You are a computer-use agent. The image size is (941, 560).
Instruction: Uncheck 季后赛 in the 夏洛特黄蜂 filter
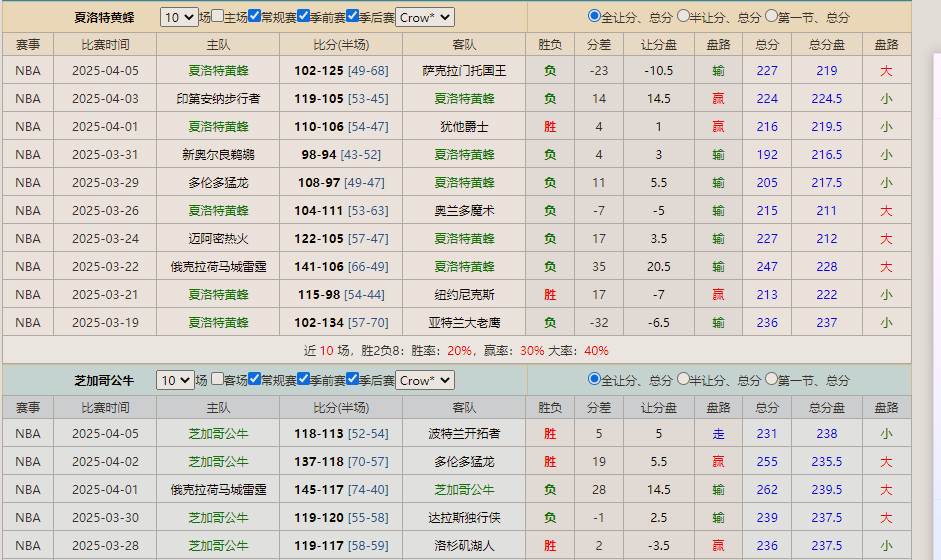pos(353,17)
